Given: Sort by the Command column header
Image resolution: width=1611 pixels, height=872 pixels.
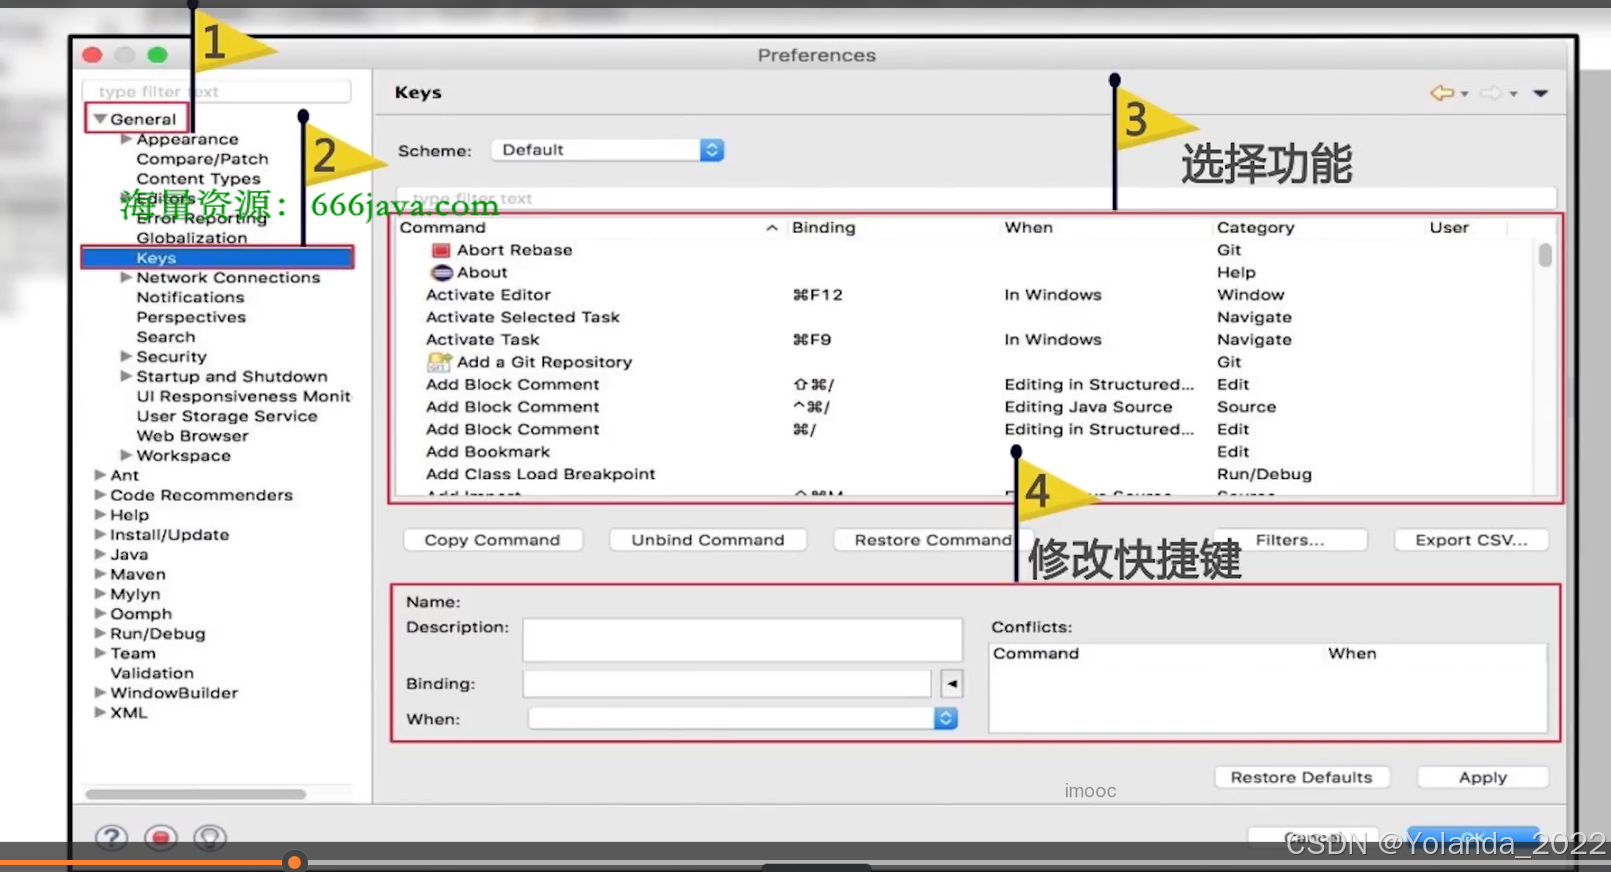Looking at the screenshot, I should (x=588, y=228).
